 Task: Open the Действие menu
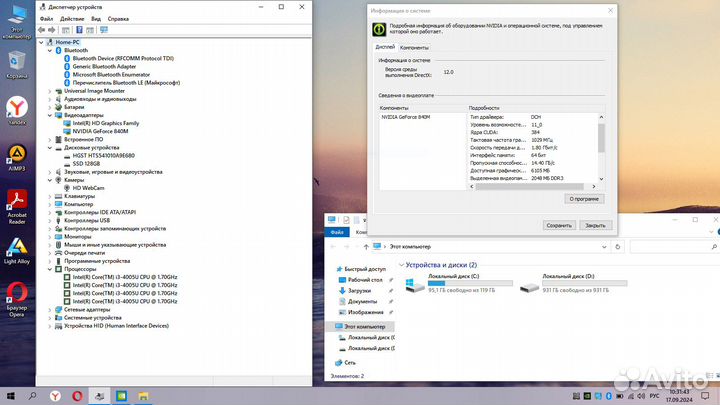72,19
